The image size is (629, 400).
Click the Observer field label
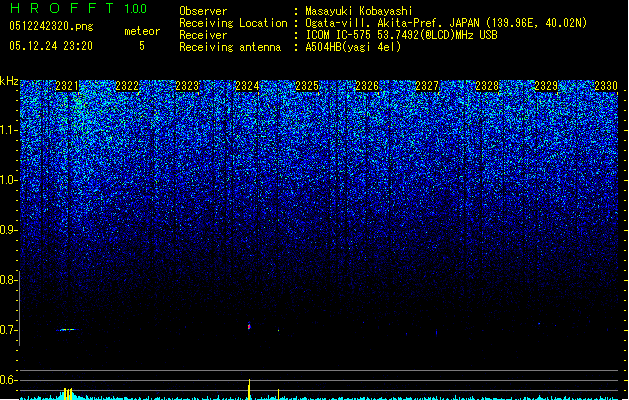(x=203, y=11)
